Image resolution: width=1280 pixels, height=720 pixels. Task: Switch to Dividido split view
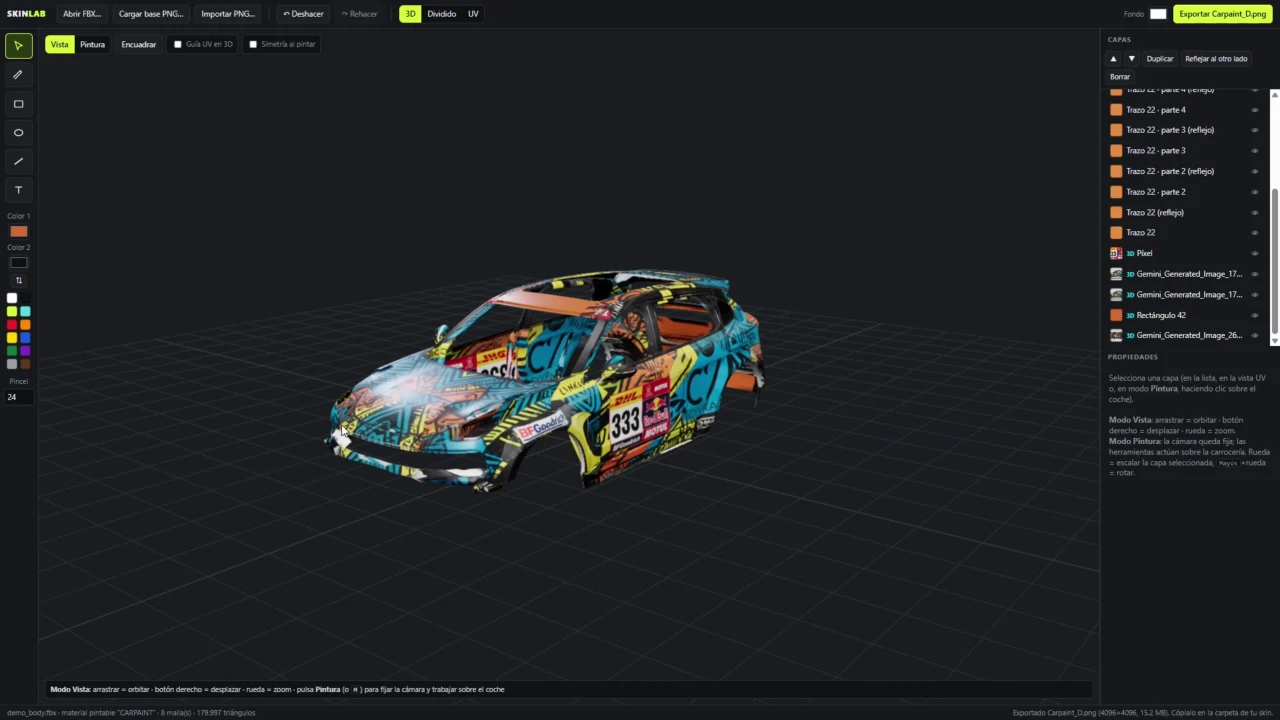click(x=441, y=14)
